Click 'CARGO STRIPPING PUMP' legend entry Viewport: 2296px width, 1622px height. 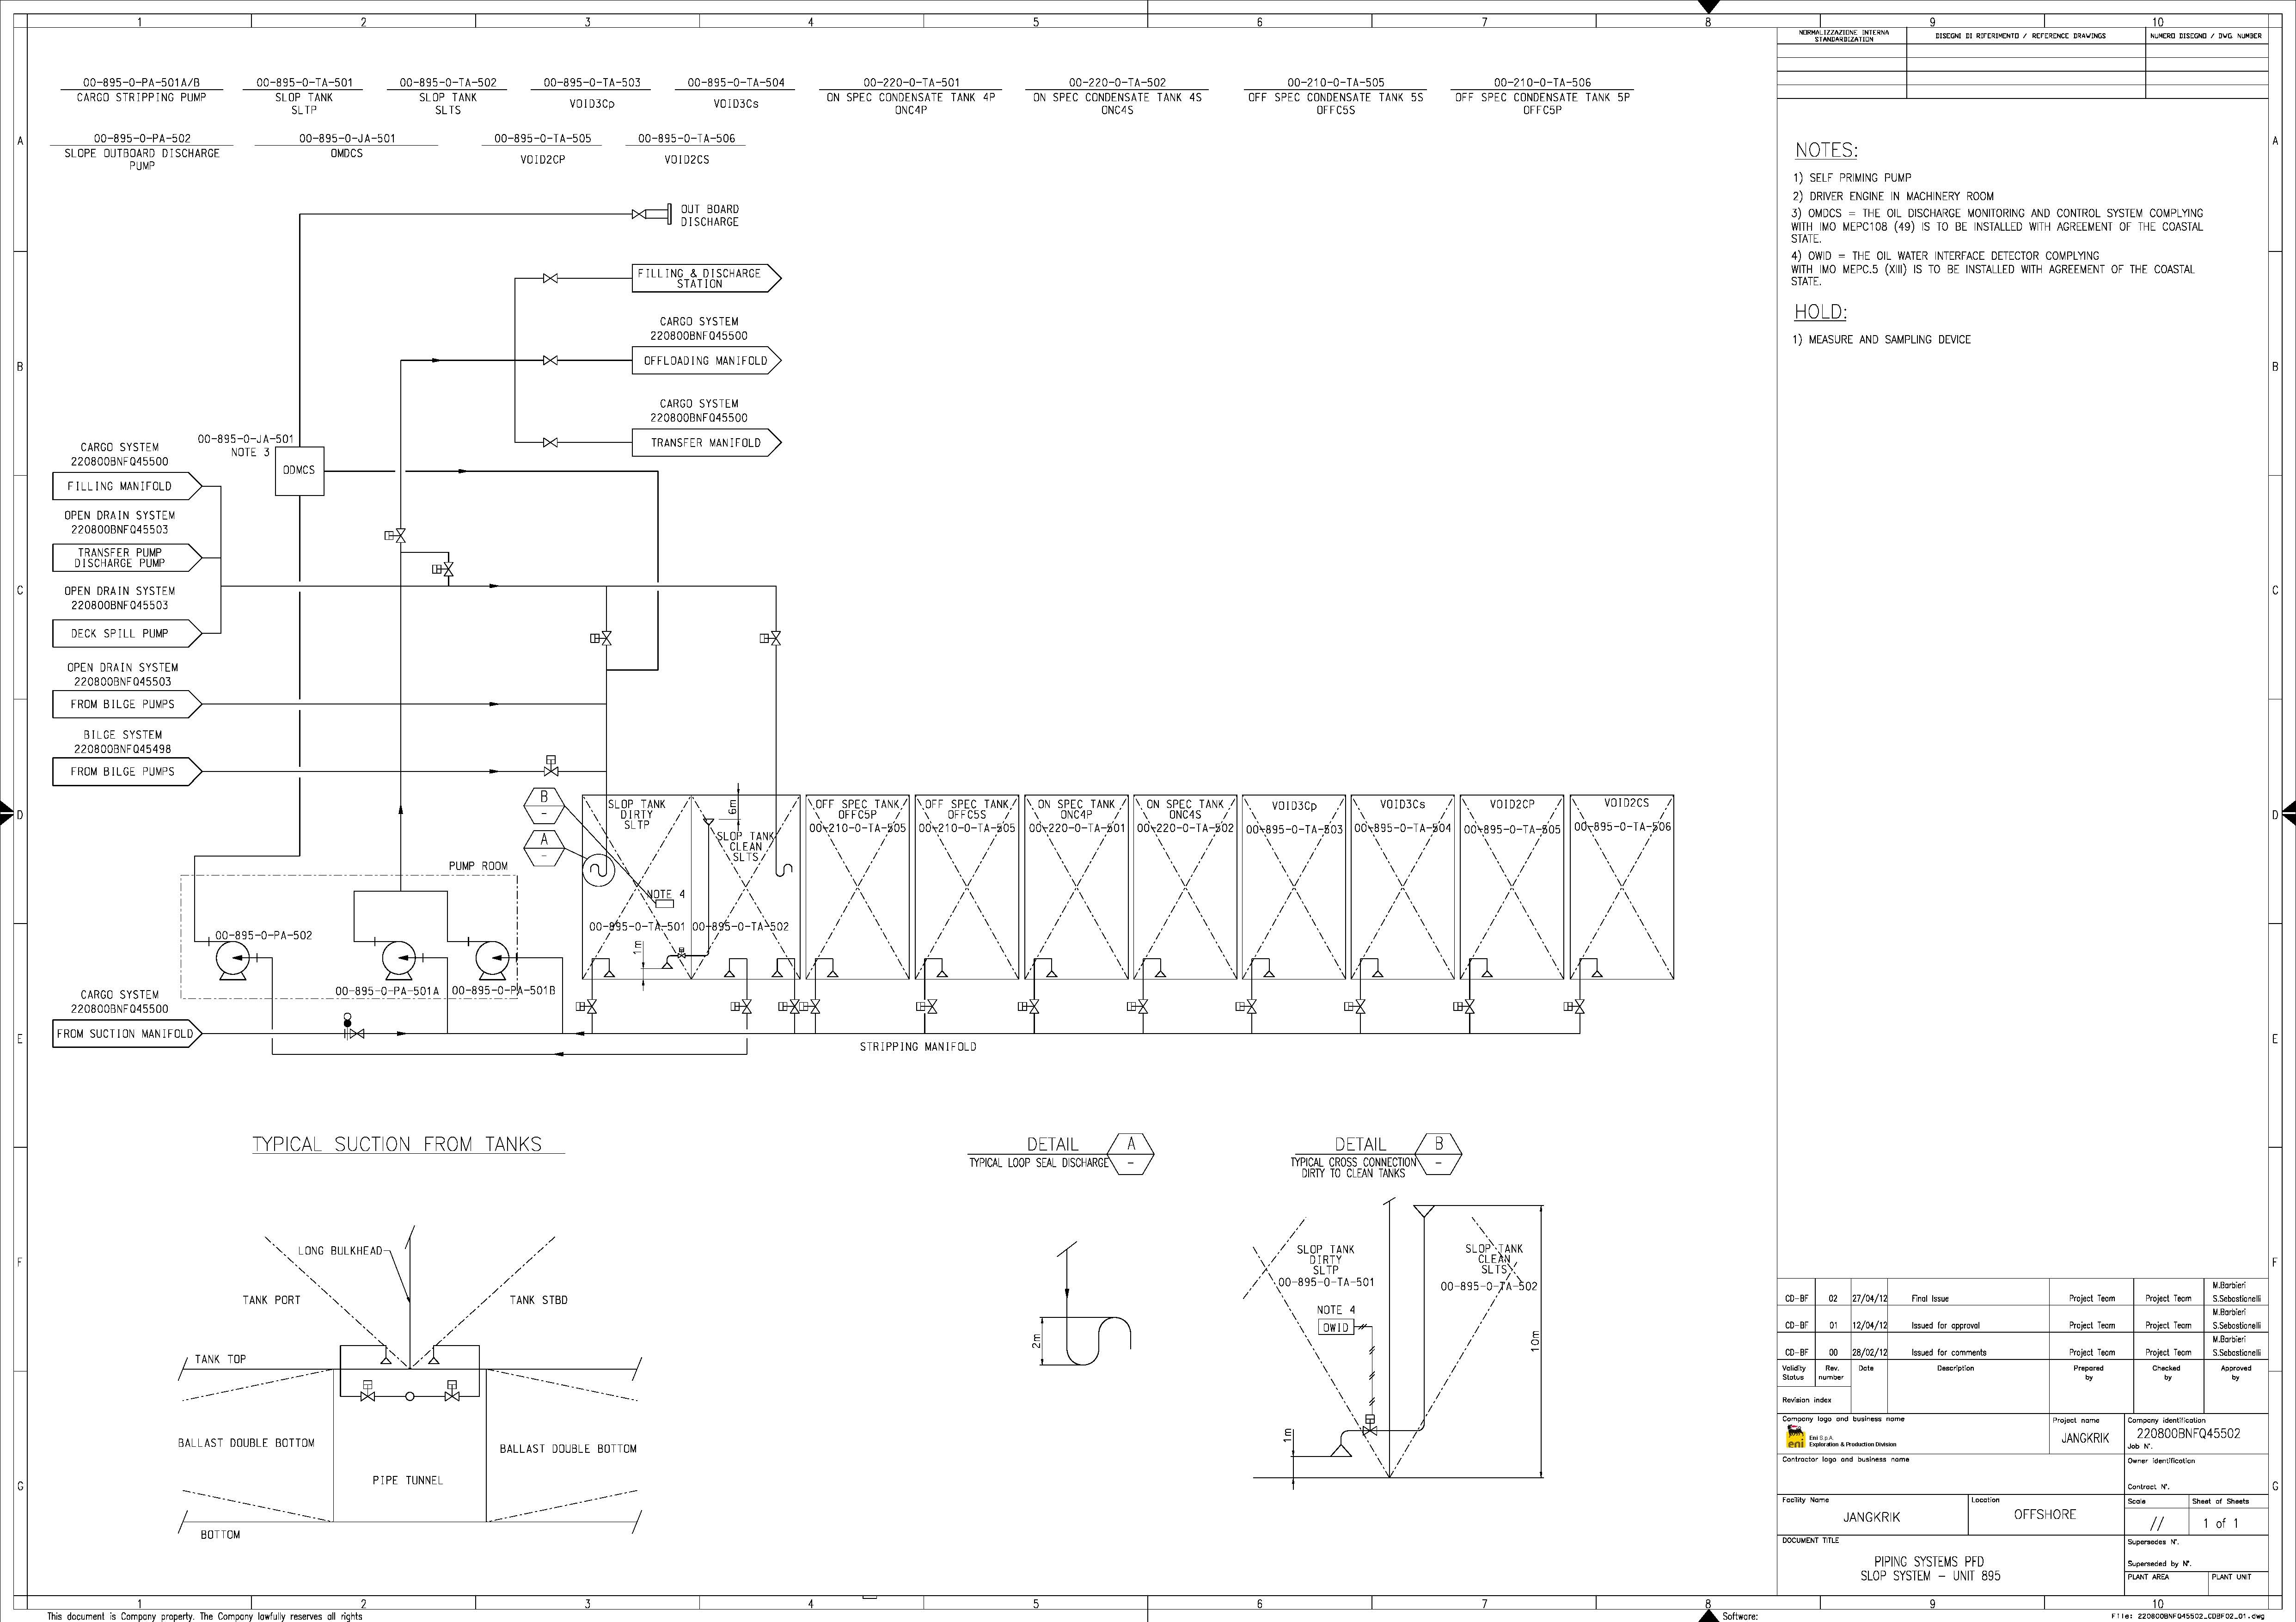[141, 98]
